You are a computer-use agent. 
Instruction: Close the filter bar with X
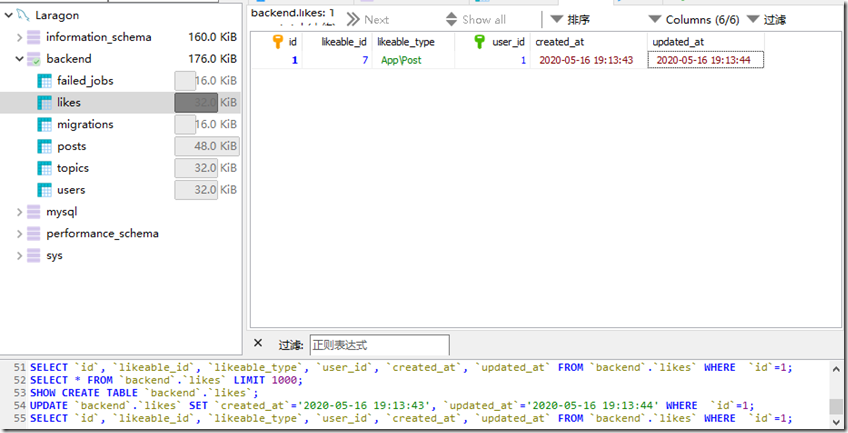click(258, 343)
